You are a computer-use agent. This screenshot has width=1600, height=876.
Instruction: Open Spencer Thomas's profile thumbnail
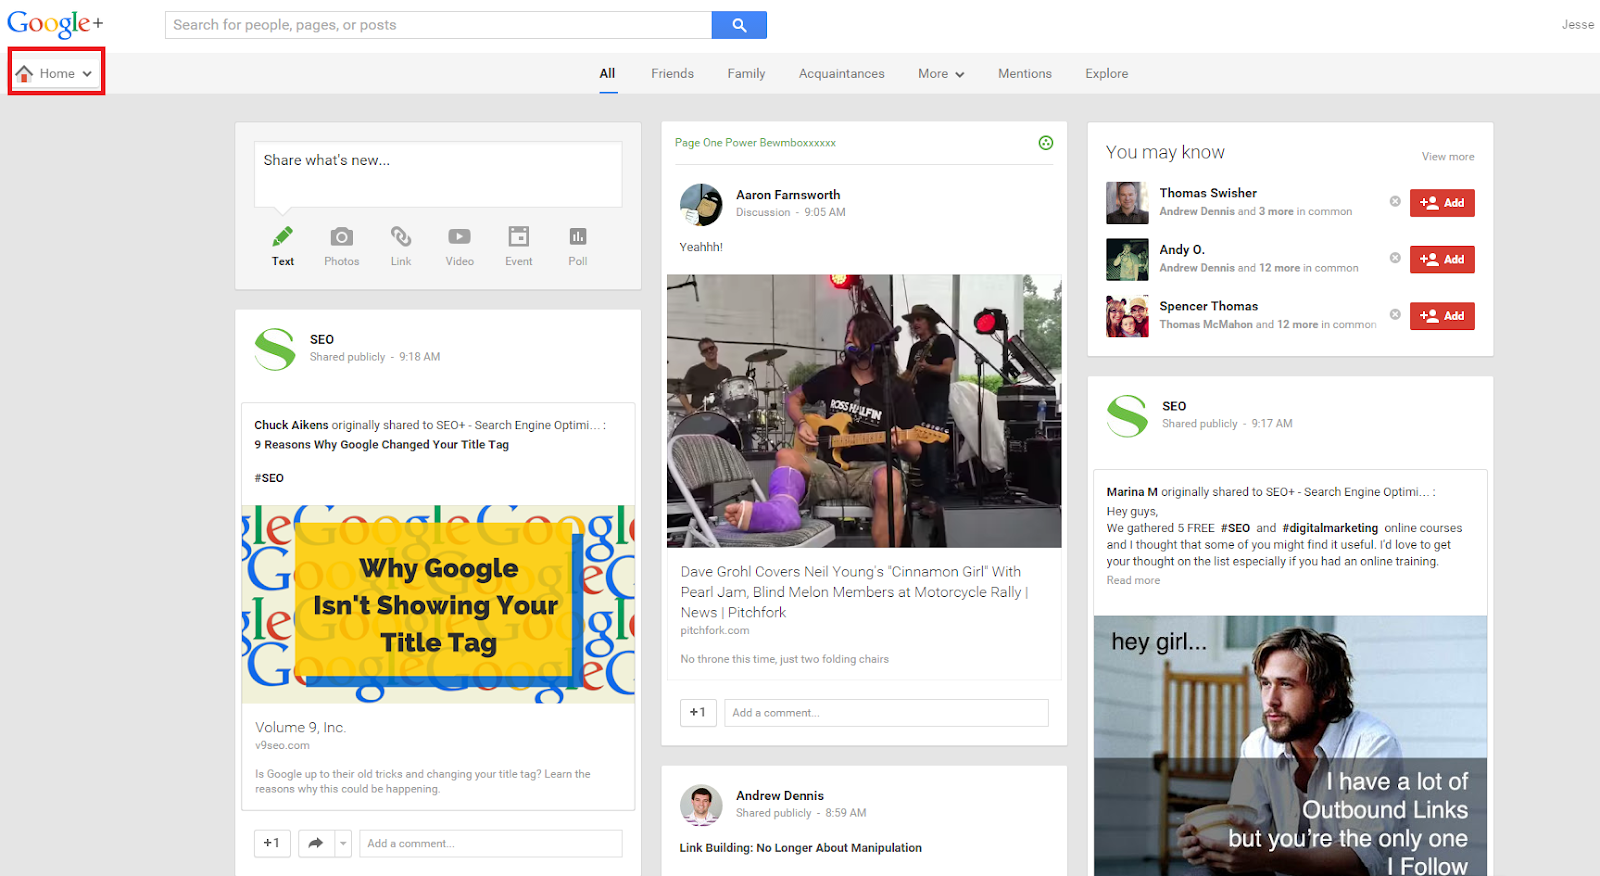coord(1127,316)
